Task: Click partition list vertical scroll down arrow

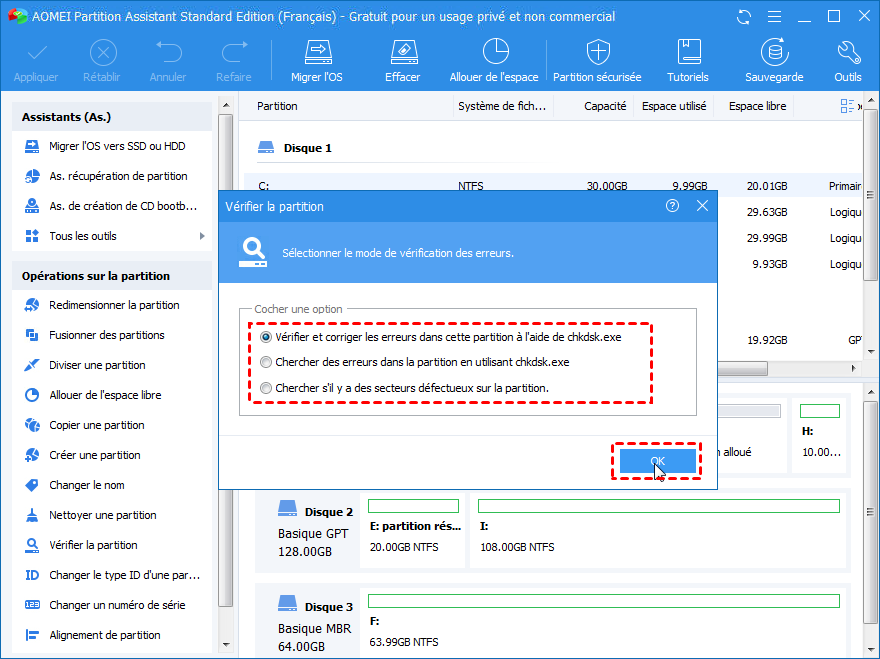Action: pos(870,351)
